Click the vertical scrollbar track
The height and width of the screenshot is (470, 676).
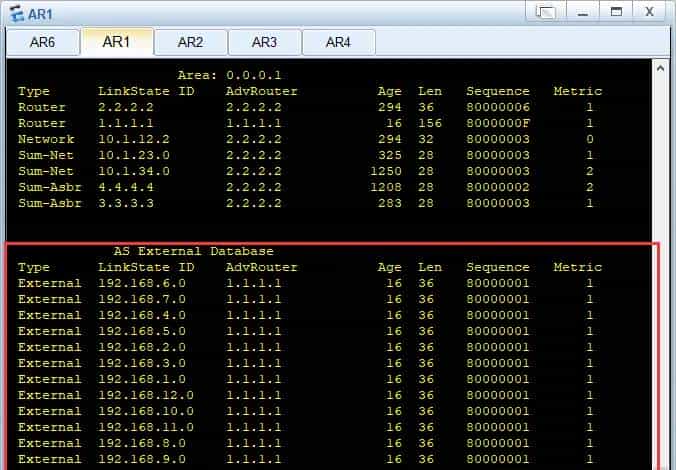[x=661, y=300]
